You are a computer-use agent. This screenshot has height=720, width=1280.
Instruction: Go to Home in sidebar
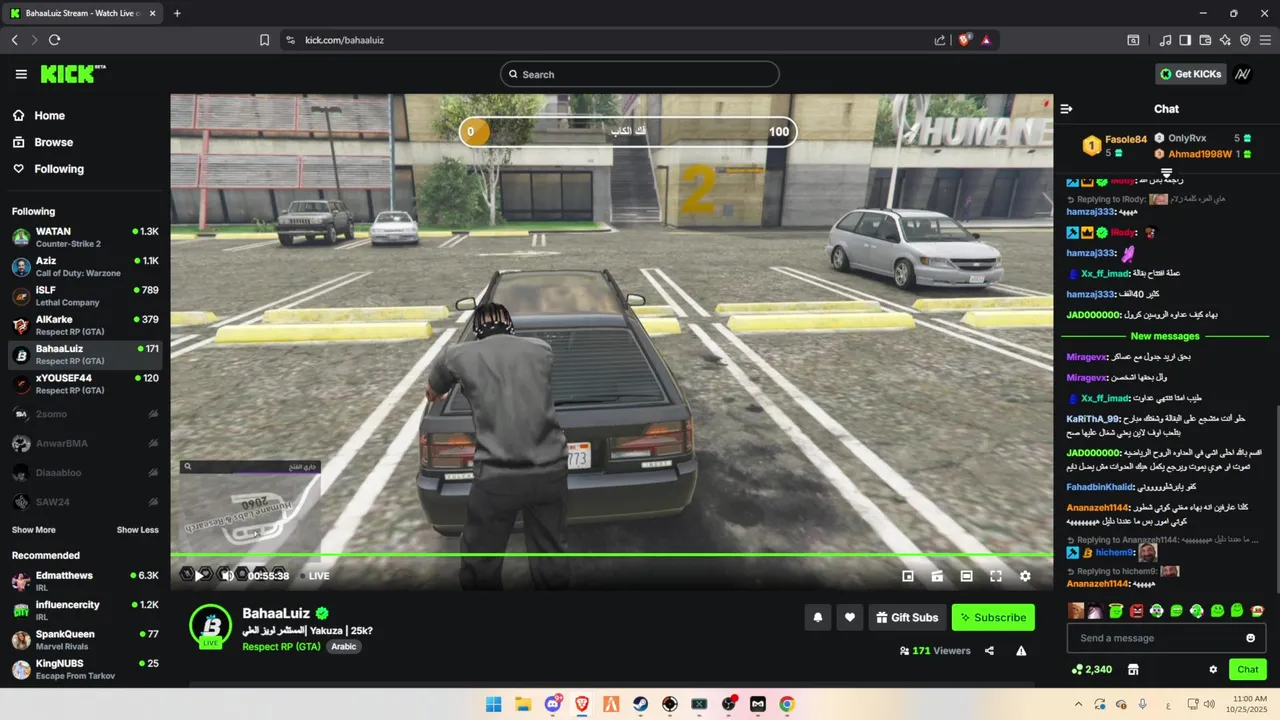49,115
